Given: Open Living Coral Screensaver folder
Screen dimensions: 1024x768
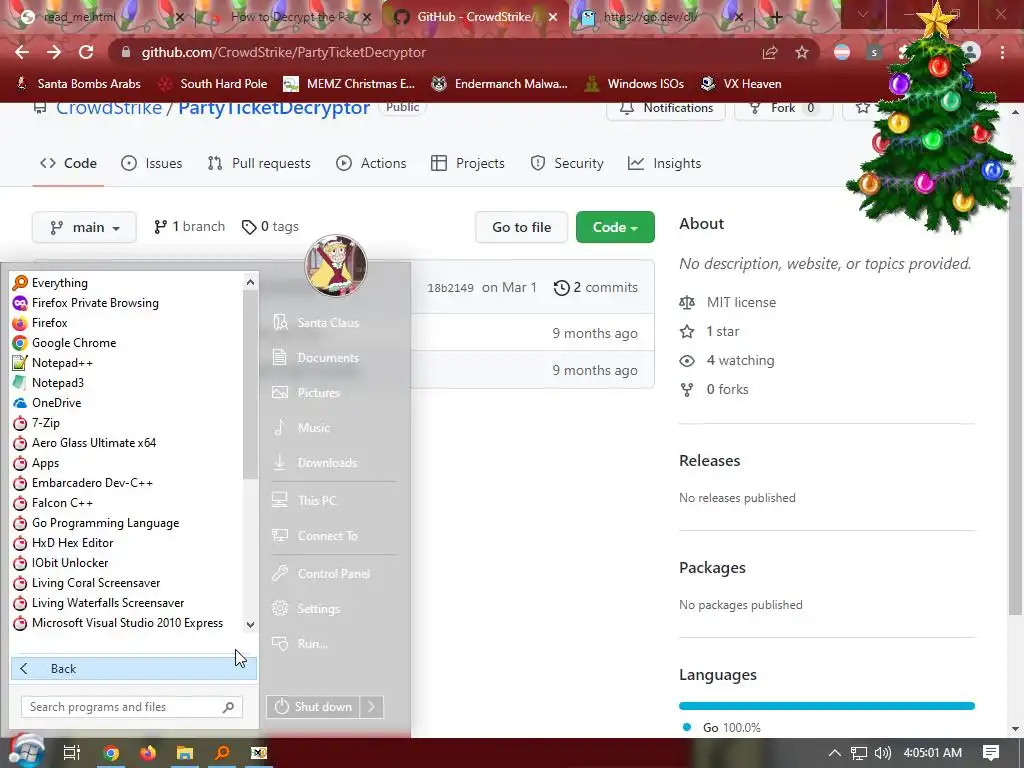Looking at the screenshot, I should [86, 583].
